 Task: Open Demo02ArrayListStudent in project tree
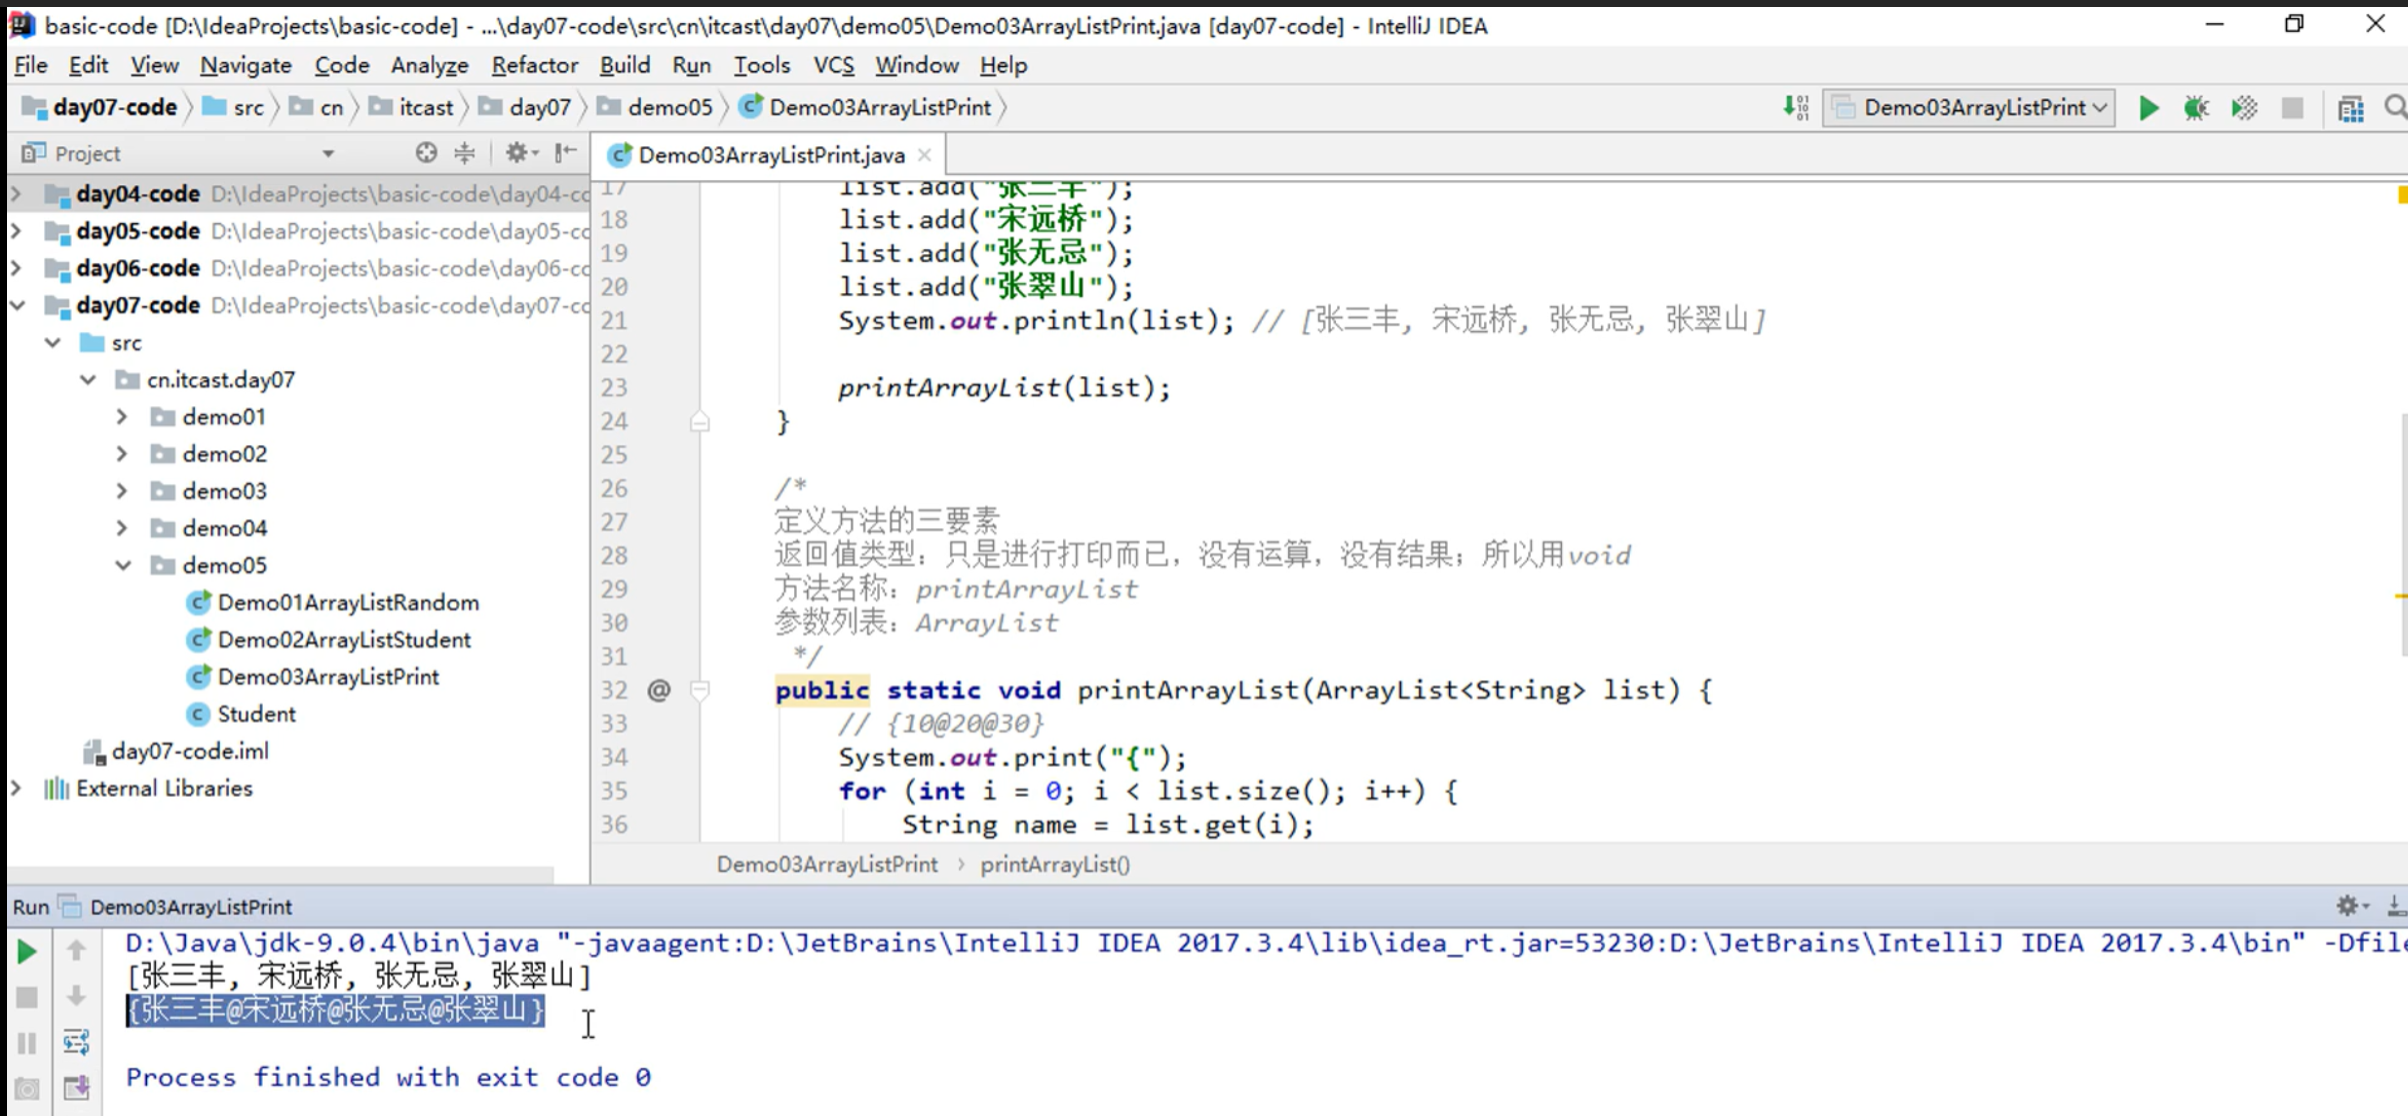tap(344, 640)
